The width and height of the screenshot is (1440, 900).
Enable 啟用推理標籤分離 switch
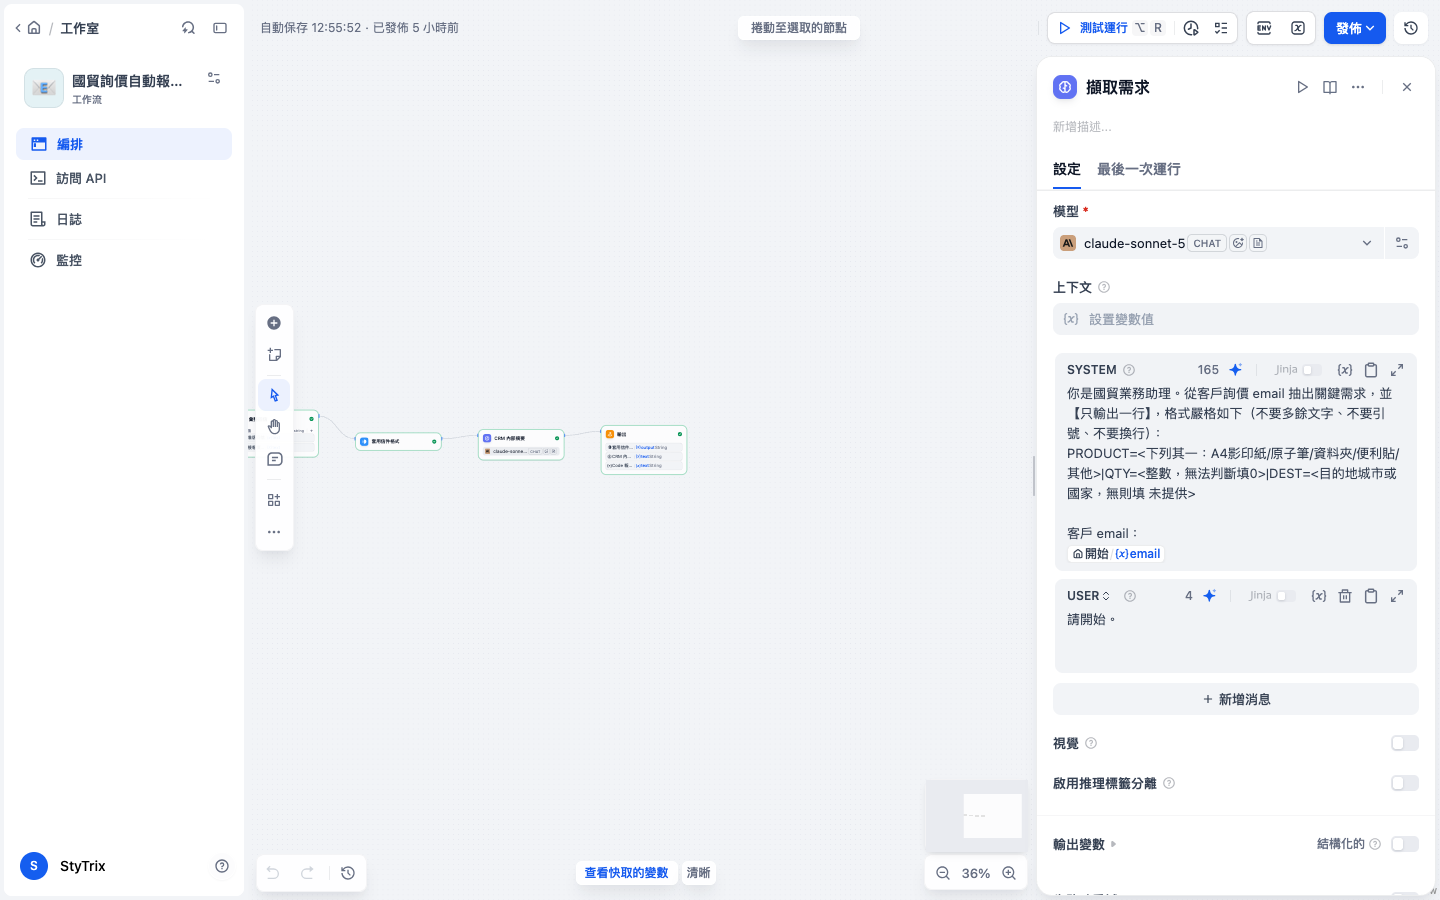point(1405,783)
